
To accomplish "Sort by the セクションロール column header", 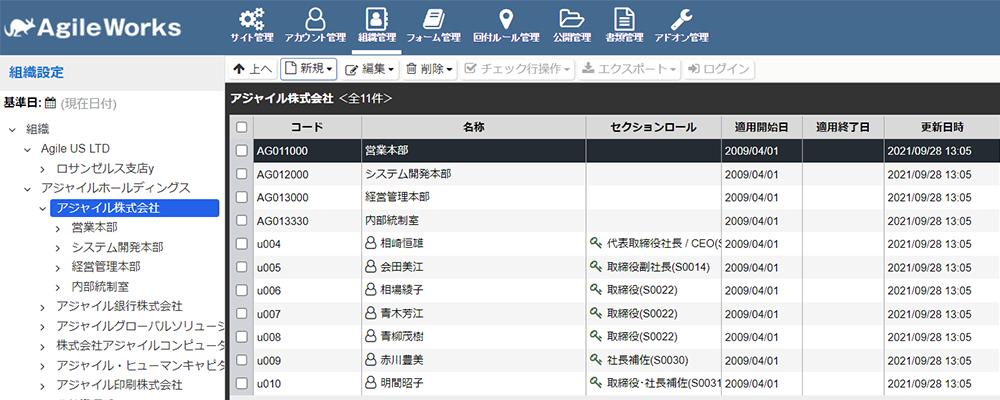I will 654,127.
